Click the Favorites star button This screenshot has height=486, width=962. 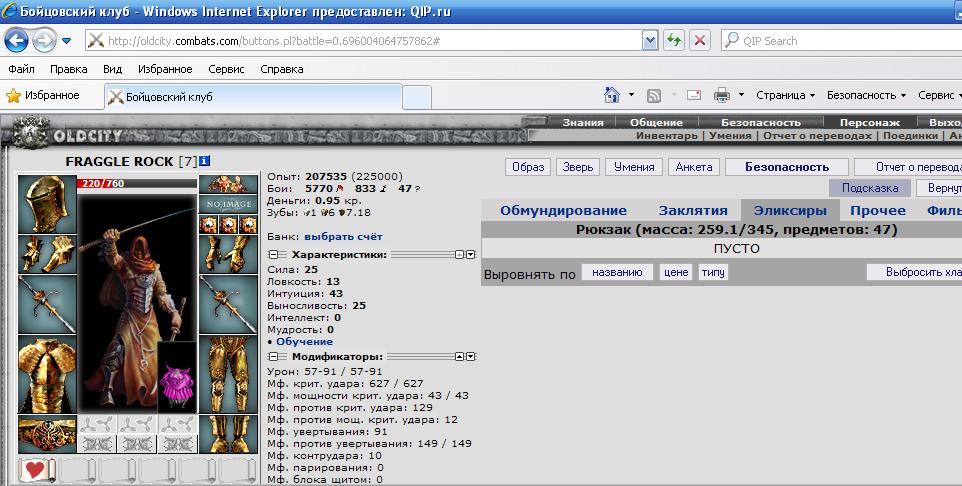tap(43, 95)
